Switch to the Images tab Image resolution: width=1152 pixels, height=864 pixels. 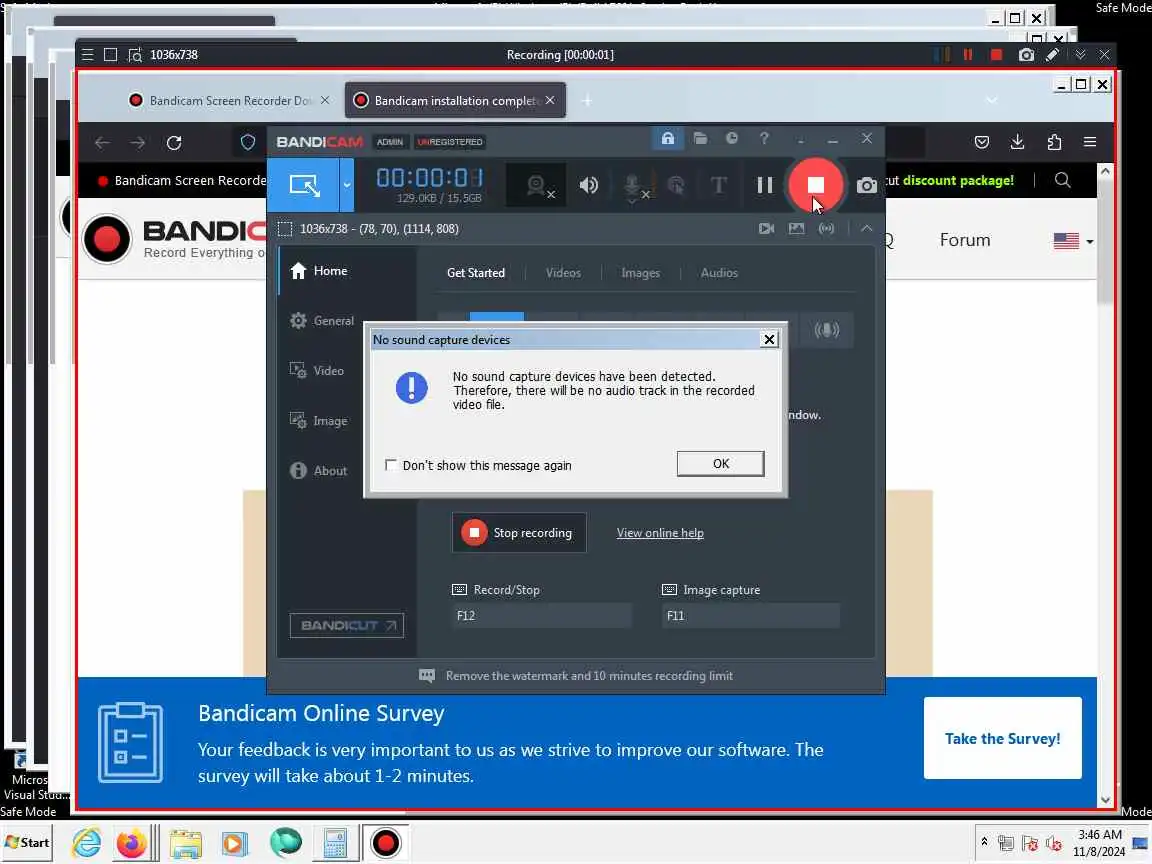coord(641,273)
